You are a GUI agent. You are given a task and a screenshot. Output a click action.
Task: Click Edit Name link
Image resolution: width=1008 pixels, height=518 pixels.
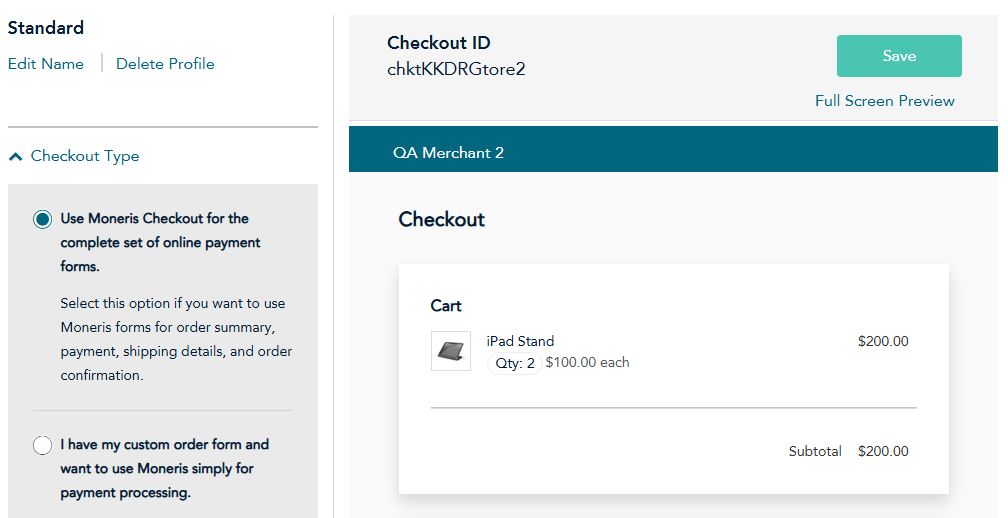tap(46, 64)
